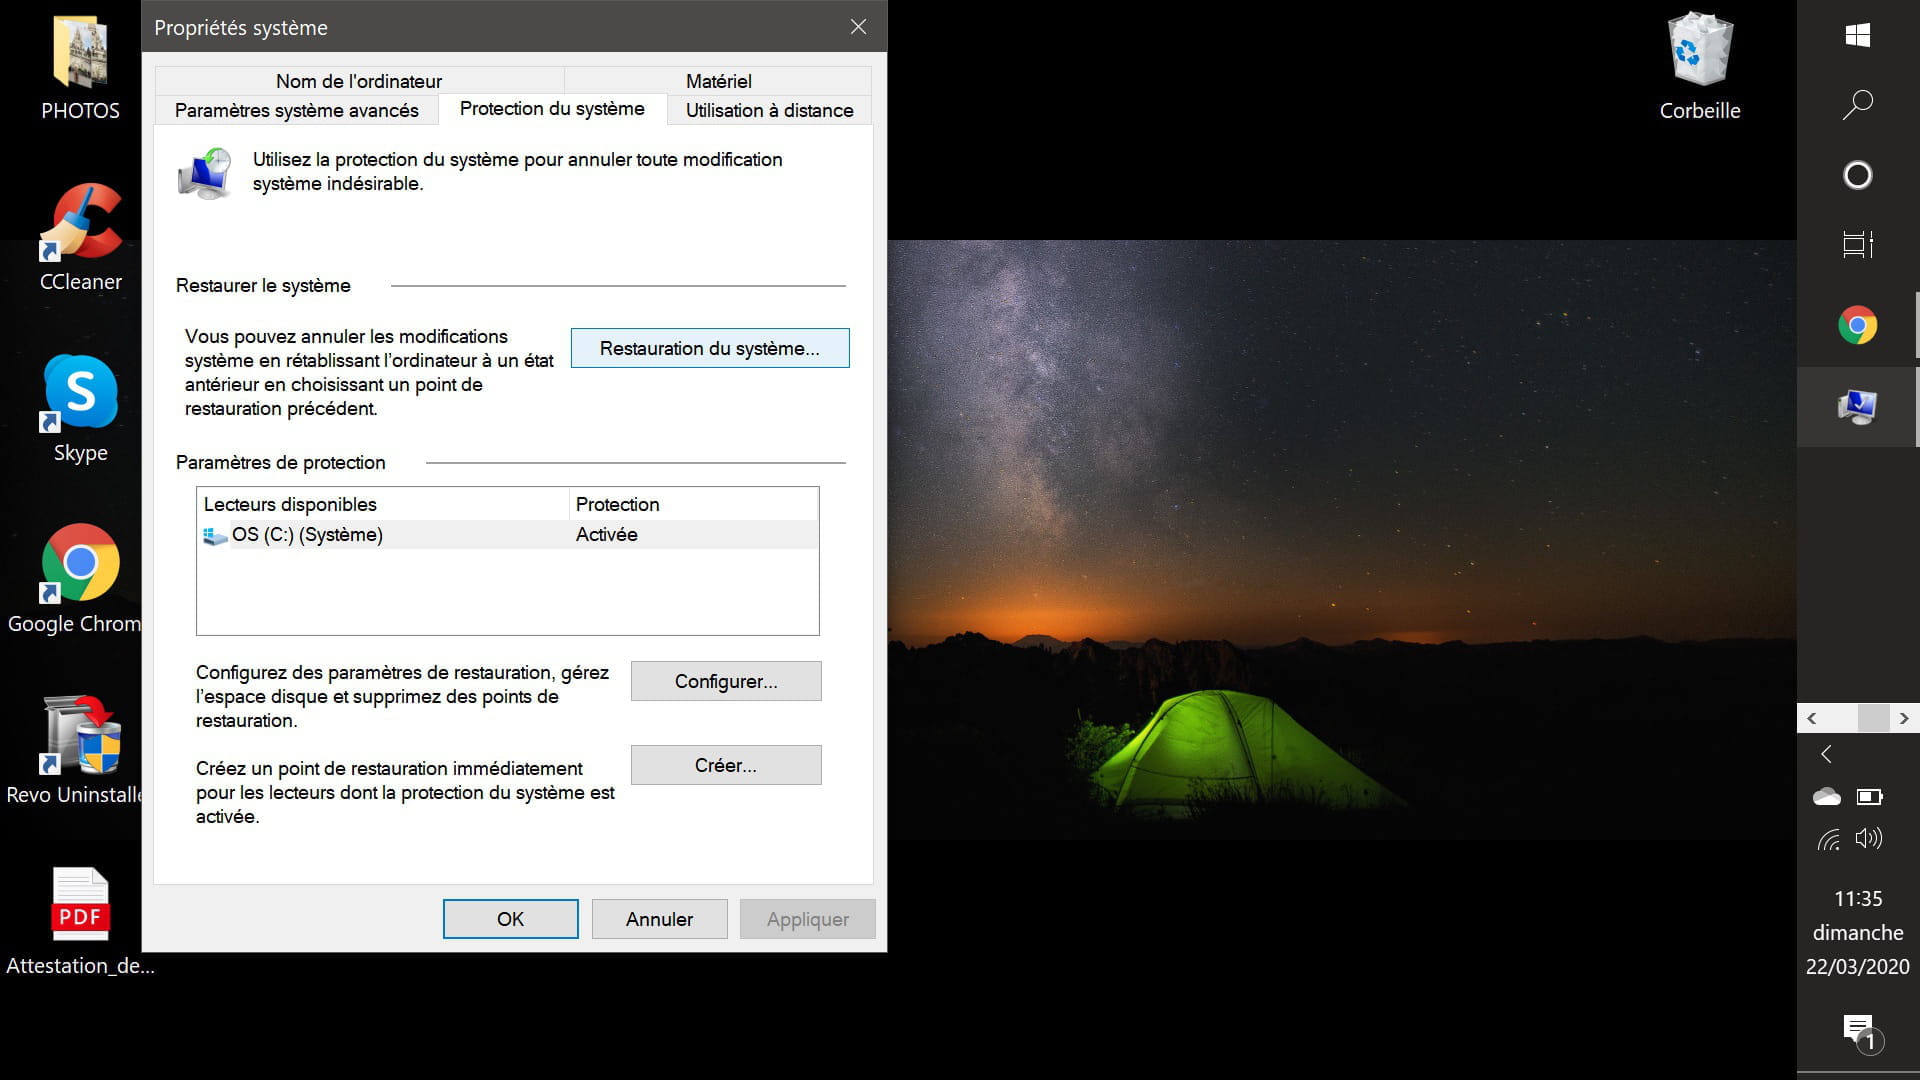
Task: Confirm with the OK button
Action: click(510, 919)
